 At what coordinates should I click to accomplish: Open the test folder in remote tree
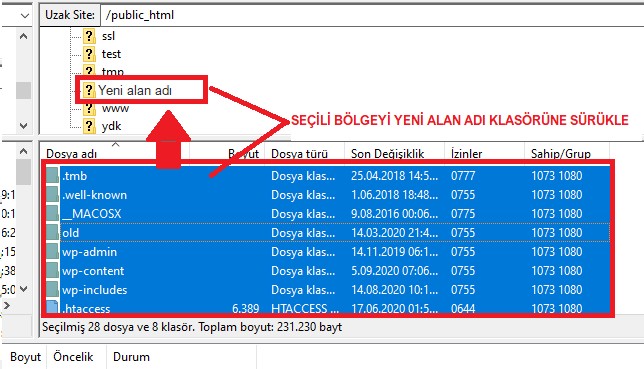pos(111,54)
